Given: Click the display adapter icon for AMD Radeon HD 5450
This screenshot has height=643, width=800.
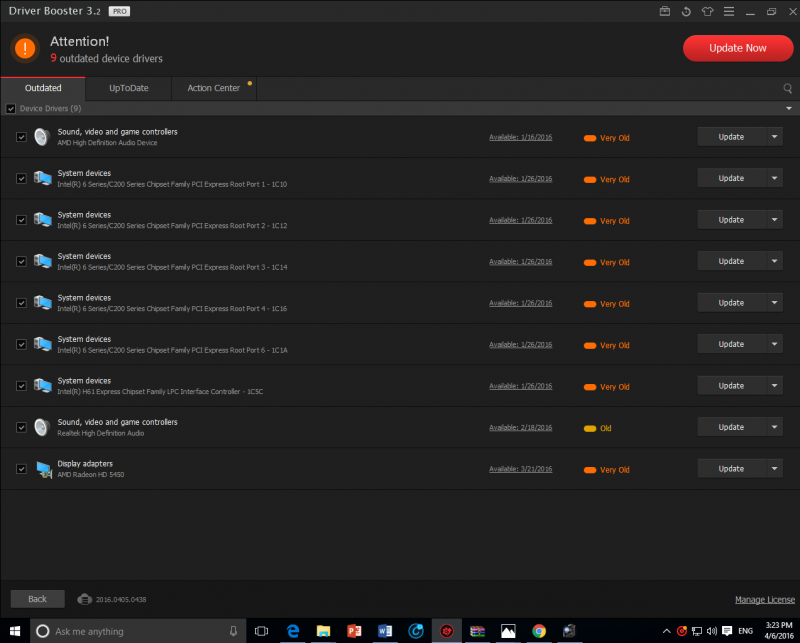Looking at the screenshot, I should [x=44, y=469].
